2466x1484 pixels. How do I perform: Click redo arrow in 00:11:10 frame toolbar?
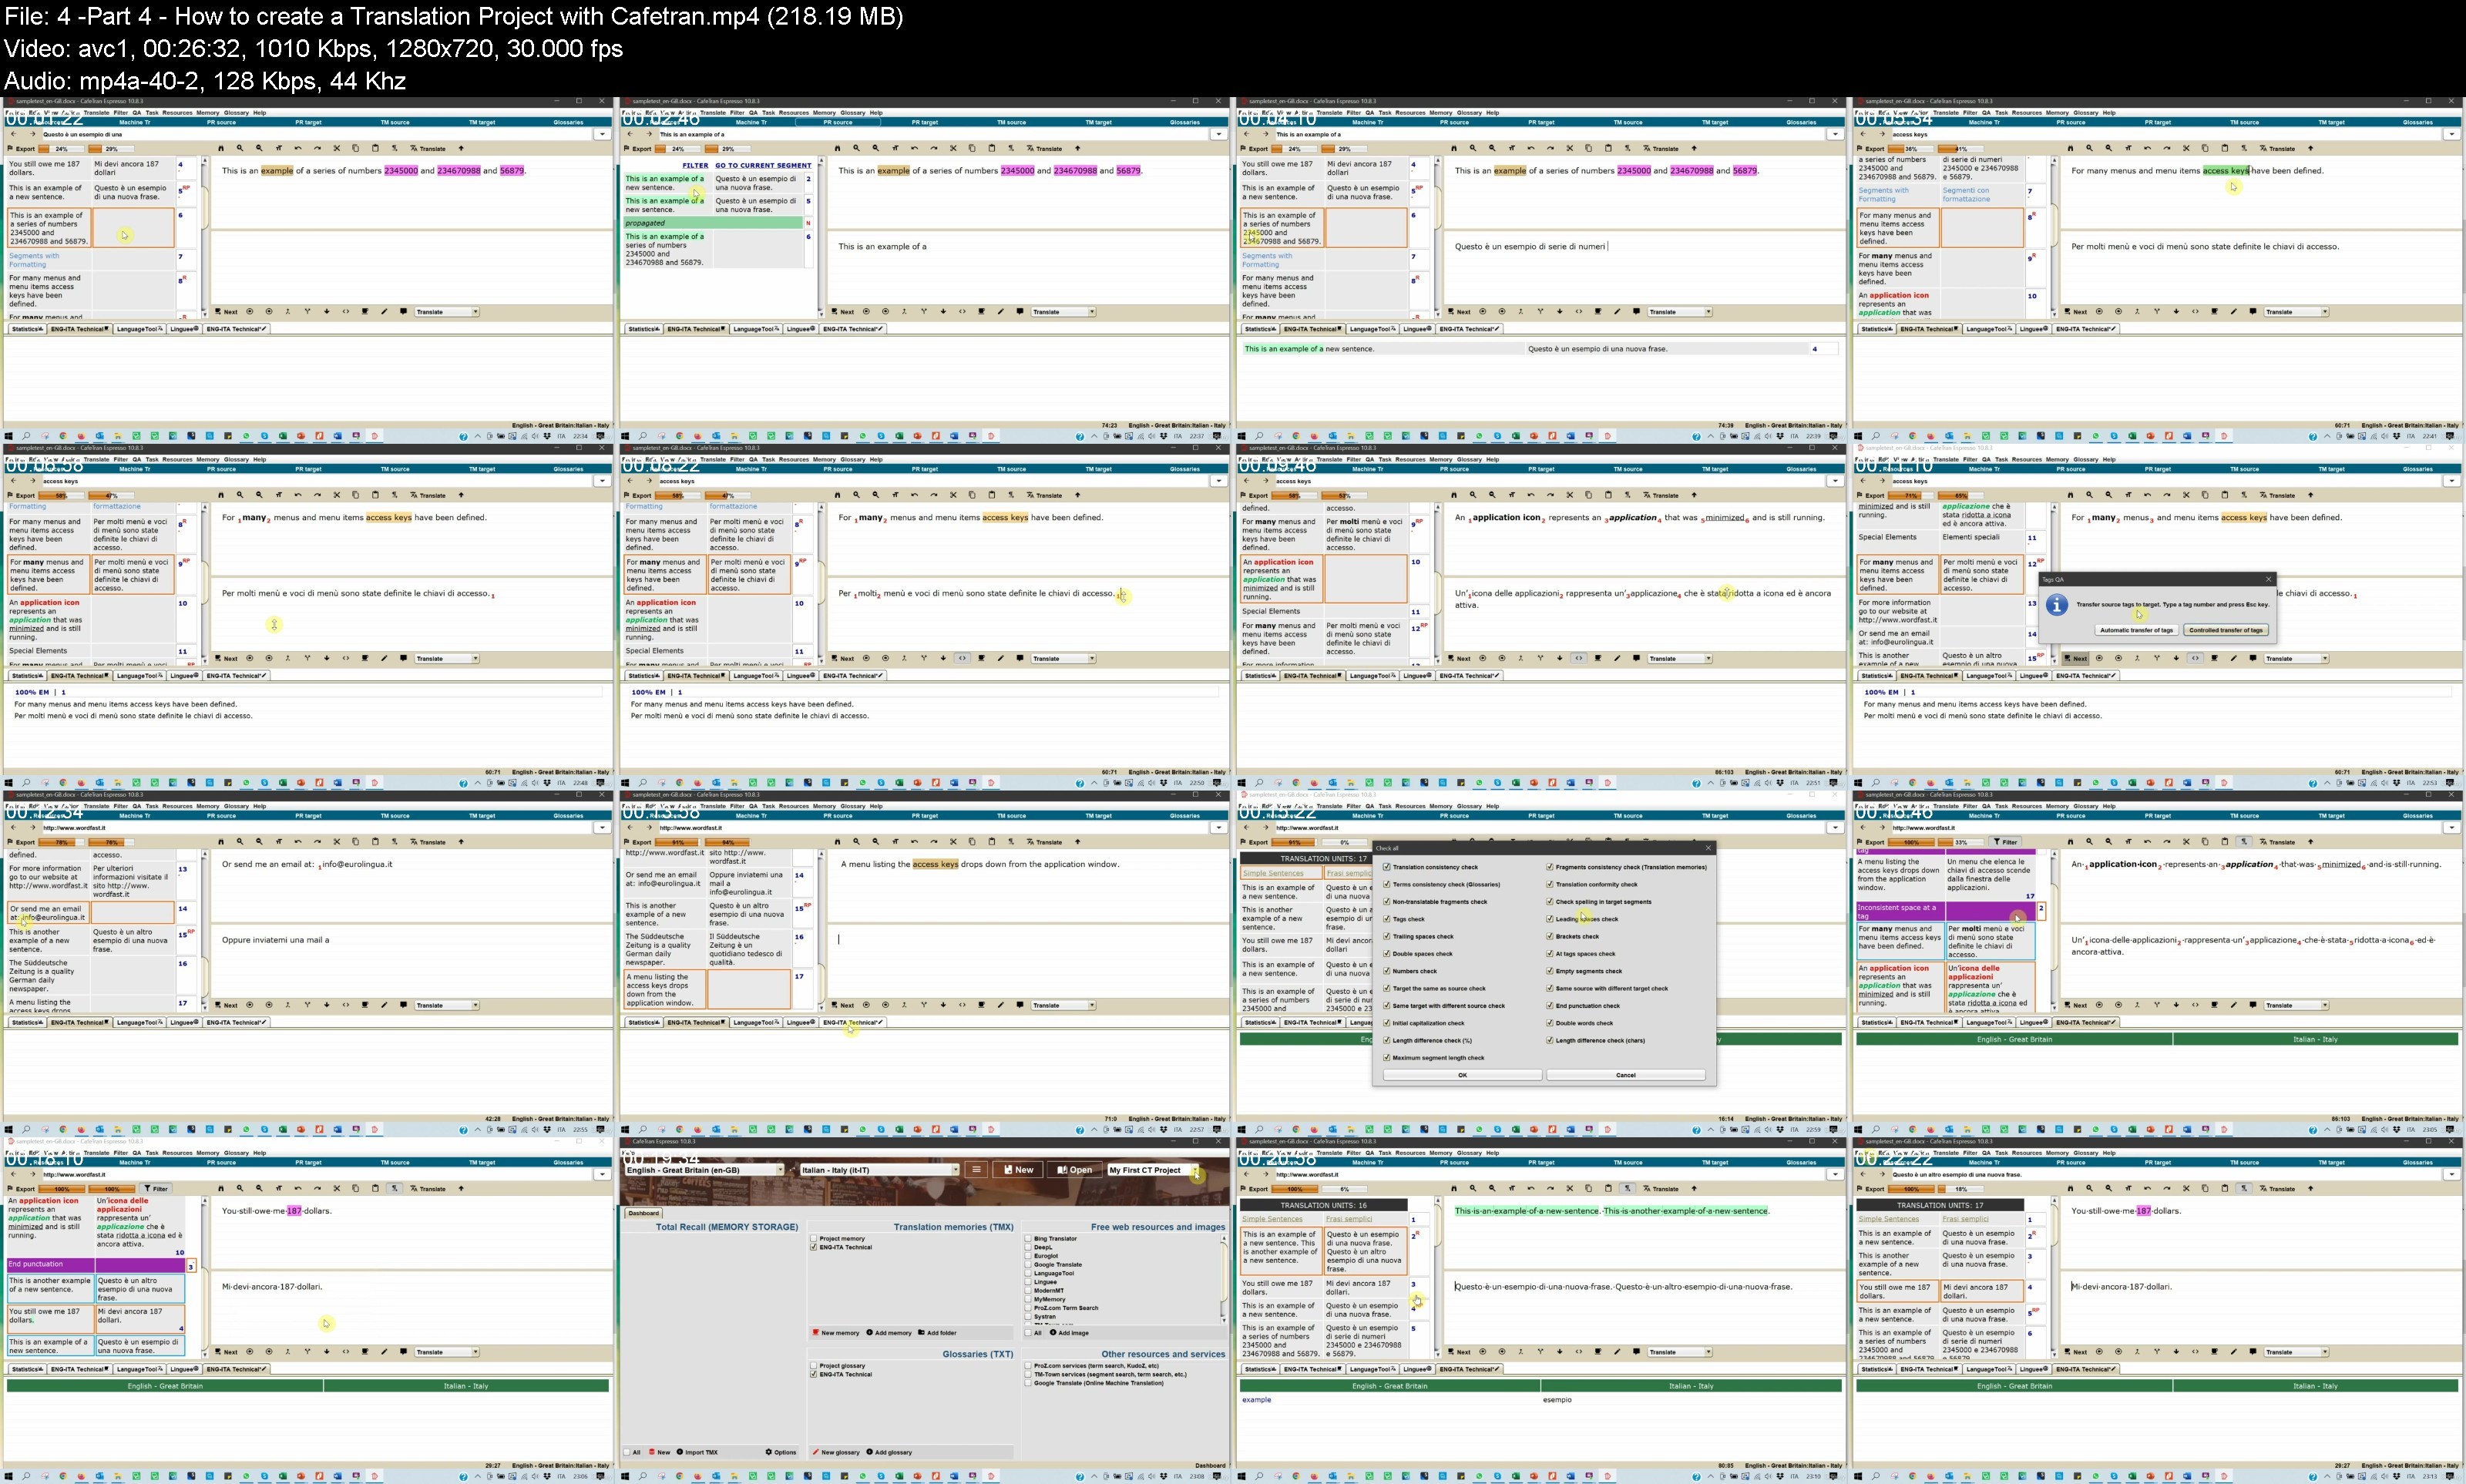pos(2167,495)
